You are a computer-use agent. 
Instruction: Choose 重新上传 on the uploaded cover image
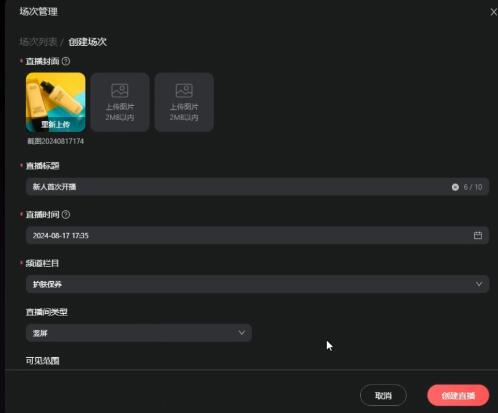pyautogui.click(x=55, y=125)
